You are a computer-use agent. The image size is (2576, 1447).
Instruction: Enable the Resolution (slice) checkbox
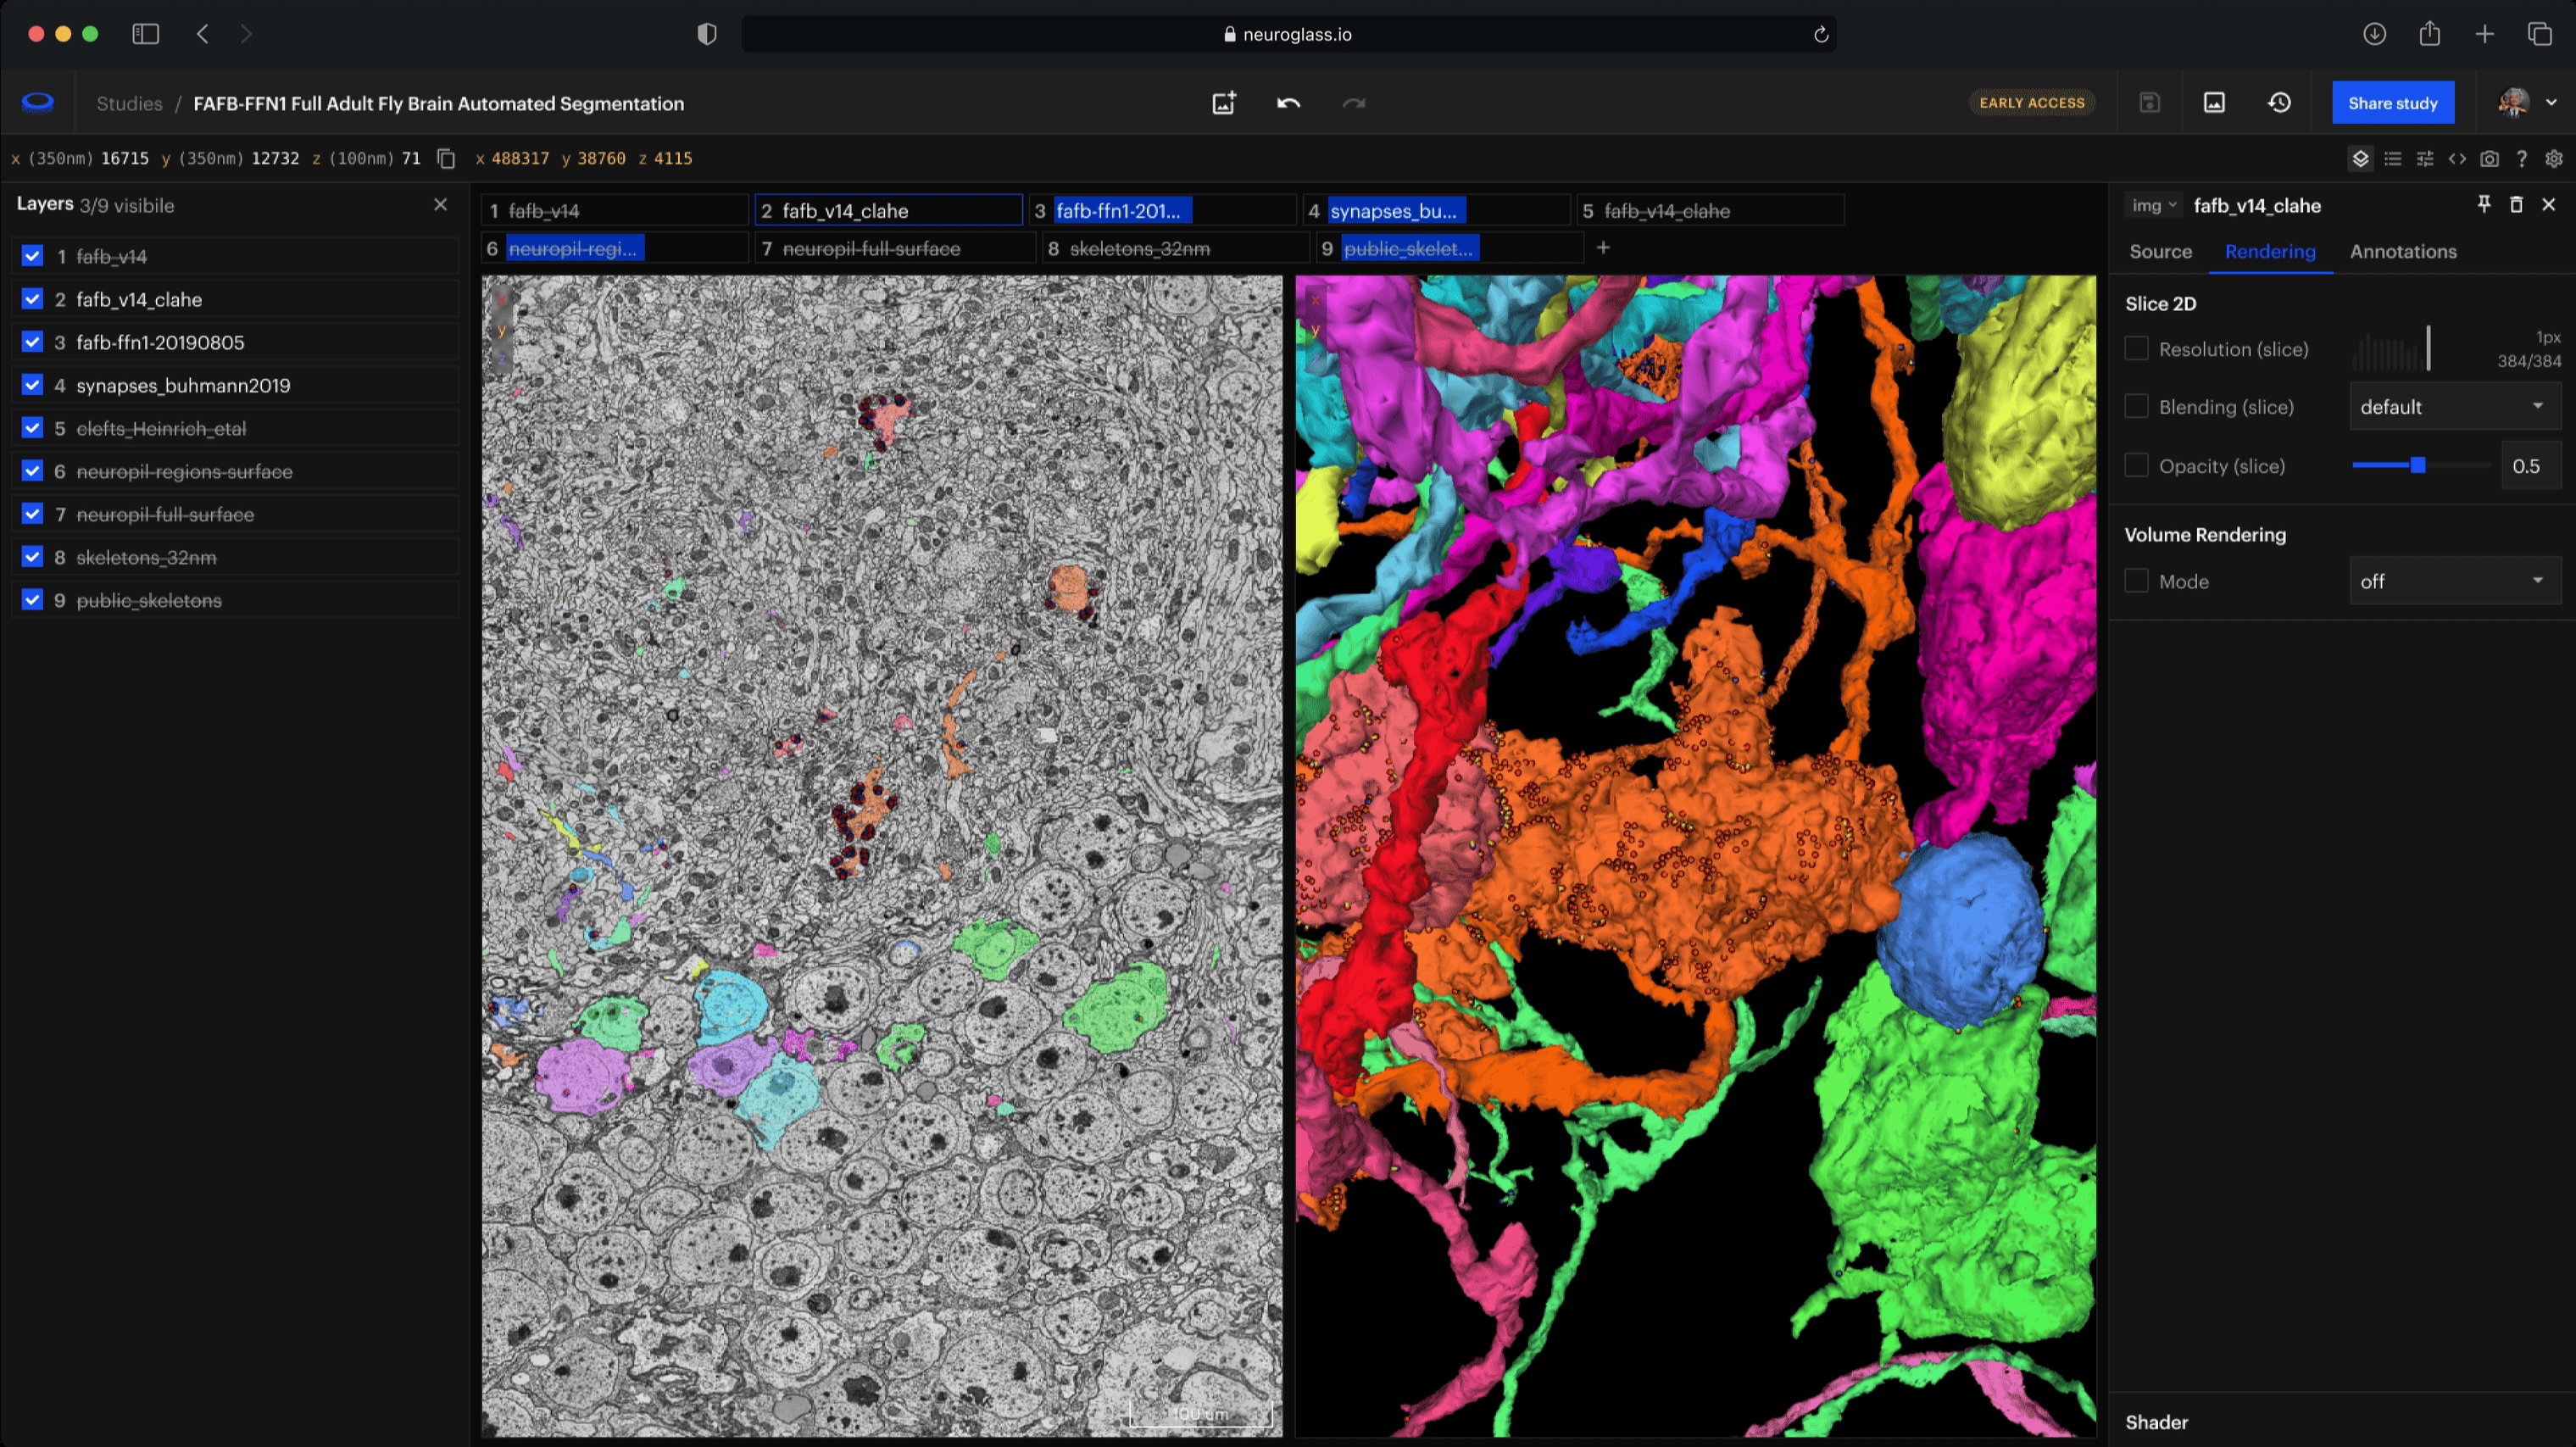[2137, 348]
